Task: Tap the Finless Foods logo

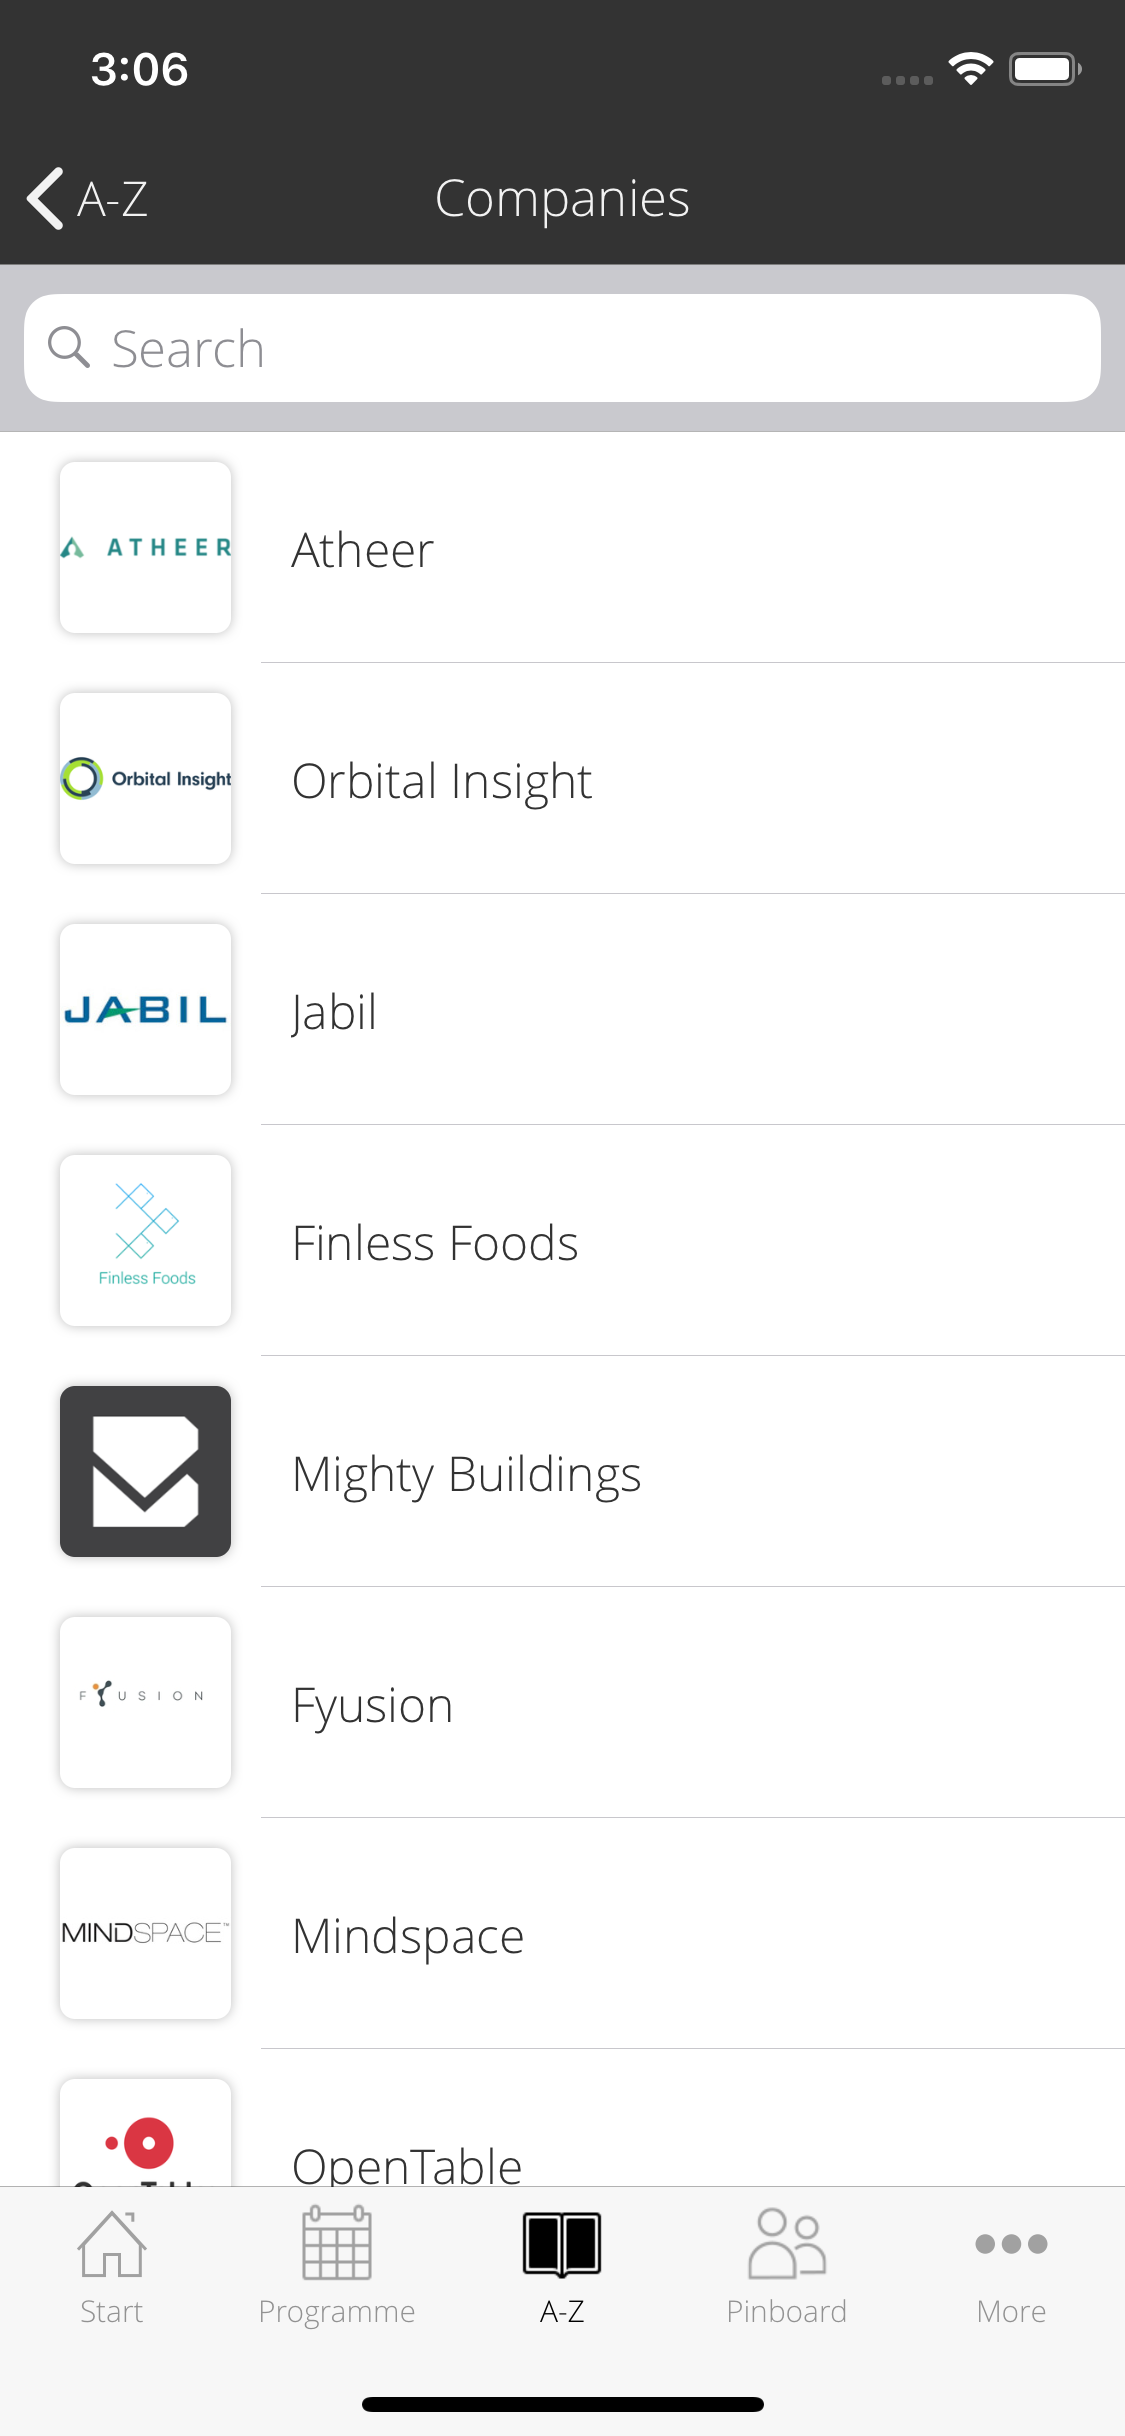Action: [x=146, y=1240]
